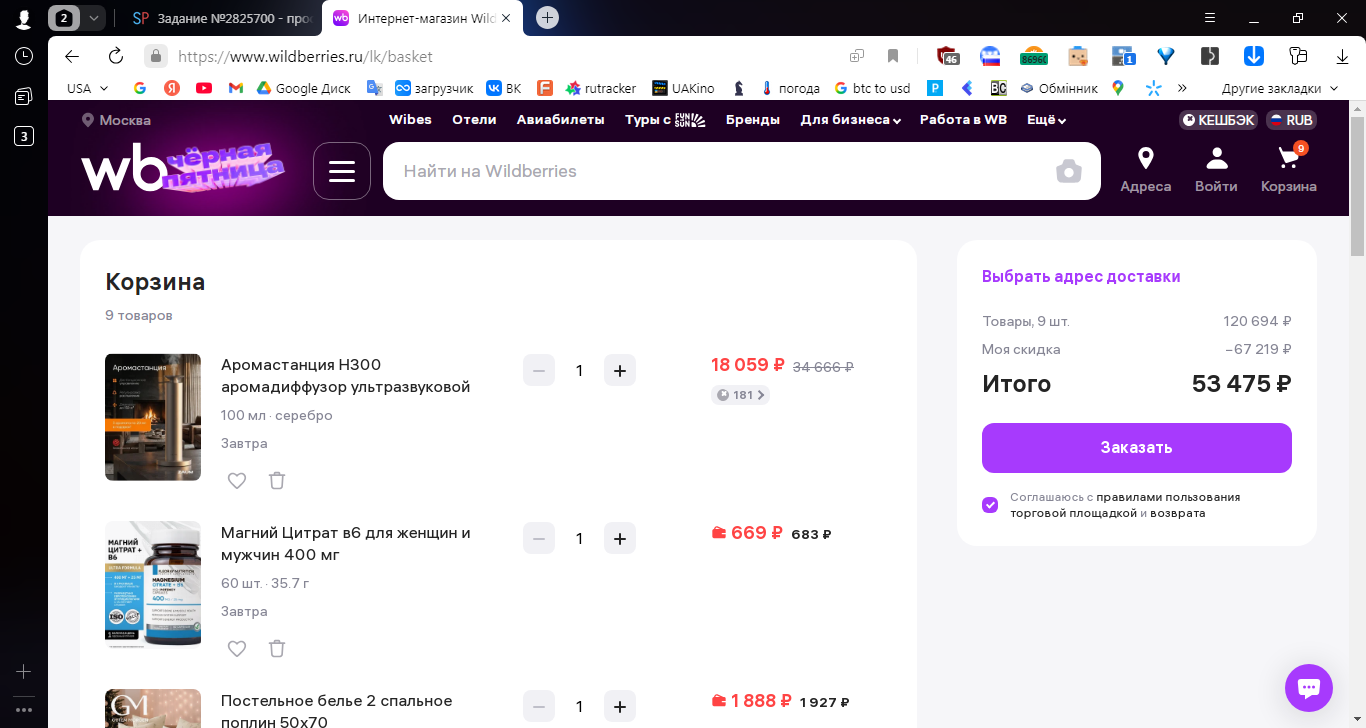The width and height of the screenshot is (1366, 728).
Task: Open the Отели menu item
Action: (x=474, y=120)
